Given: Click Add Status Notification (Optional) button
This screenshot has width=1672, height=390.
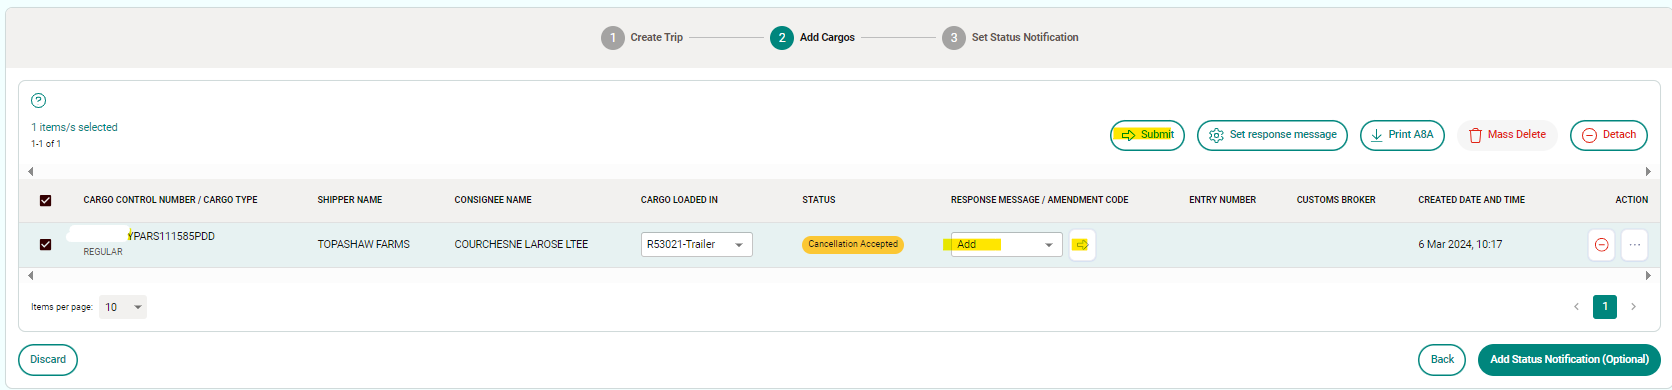Looking at the screenshot, I should click(1569, 360).
